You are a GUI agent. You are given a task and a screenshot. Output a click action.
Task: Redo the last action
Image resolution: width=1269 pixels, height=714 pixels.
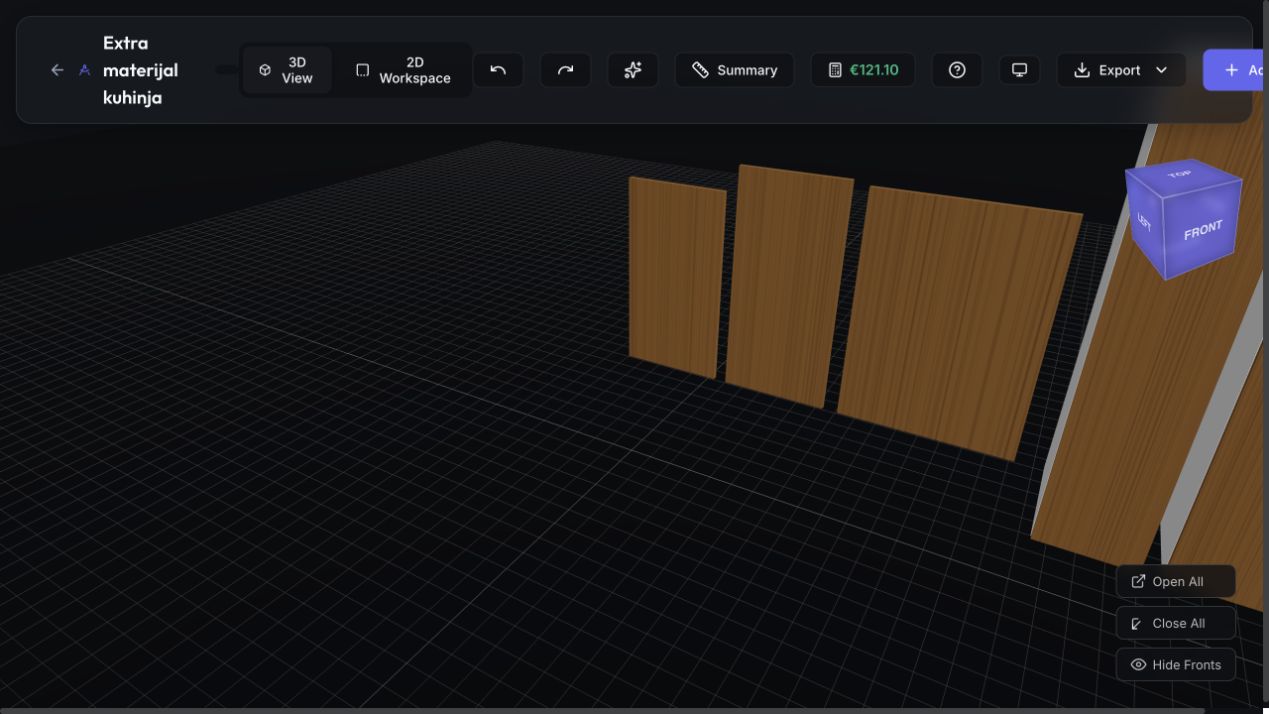tap(565, 70)
